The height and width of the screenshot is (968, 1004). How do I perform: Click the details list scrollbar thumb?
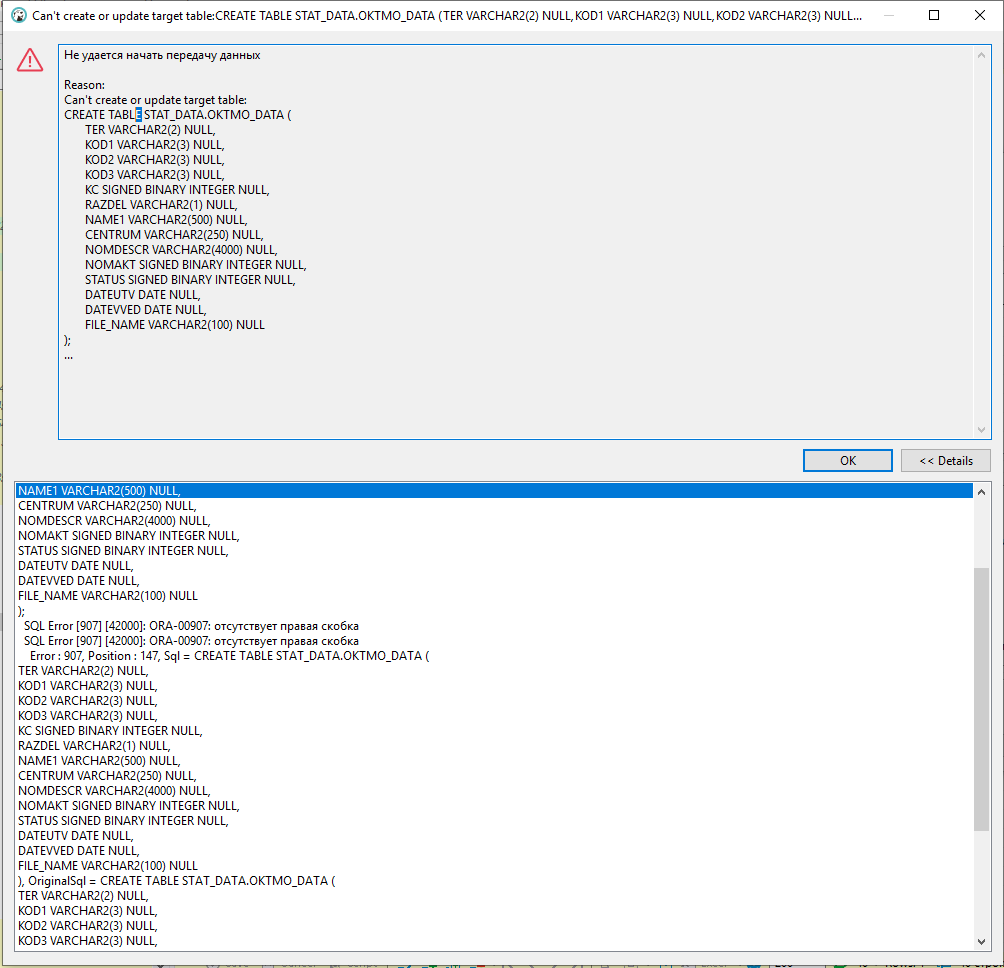point(981,699)
